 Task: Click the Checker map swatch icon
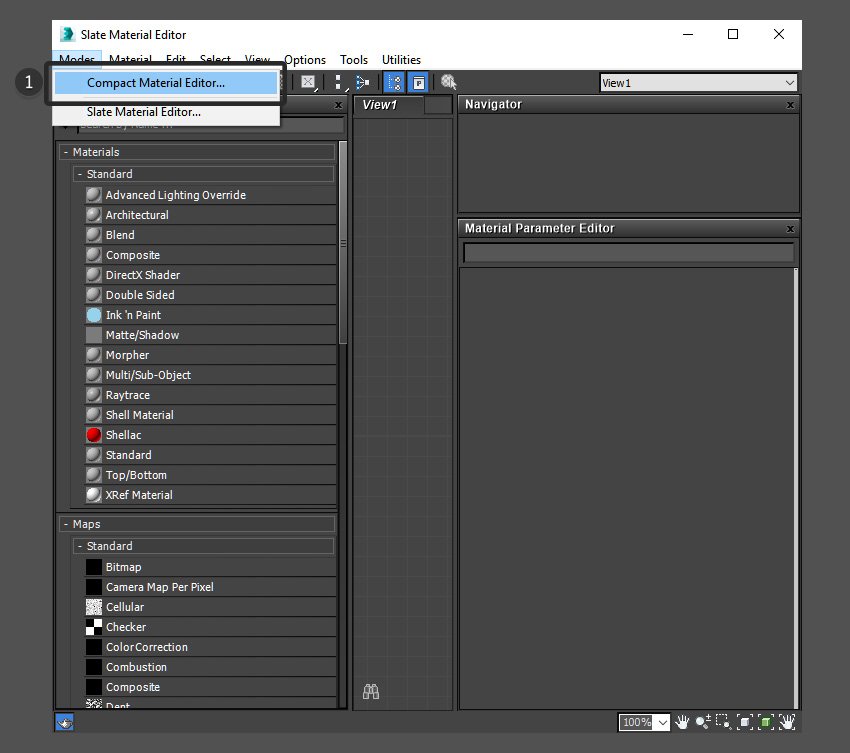point(94,627)
